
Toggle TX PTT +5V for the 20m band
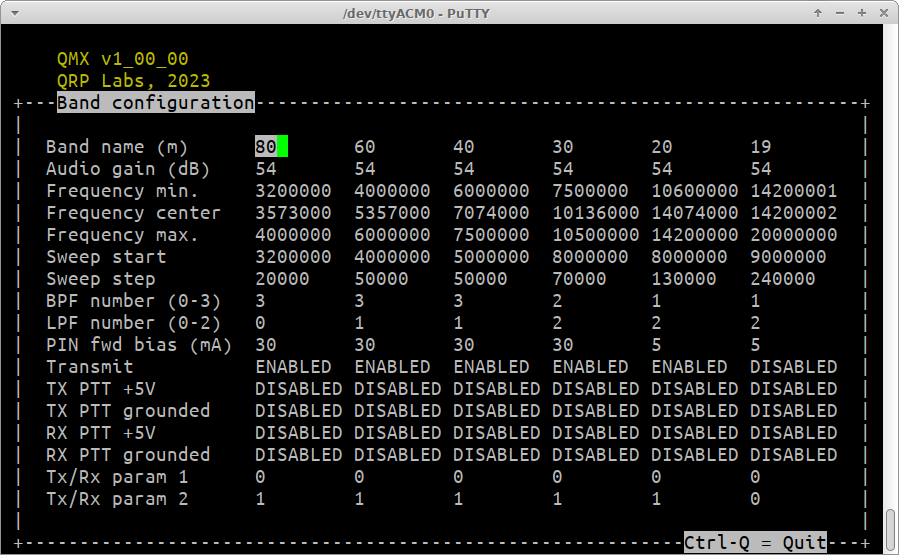click(x=694, y=389)
